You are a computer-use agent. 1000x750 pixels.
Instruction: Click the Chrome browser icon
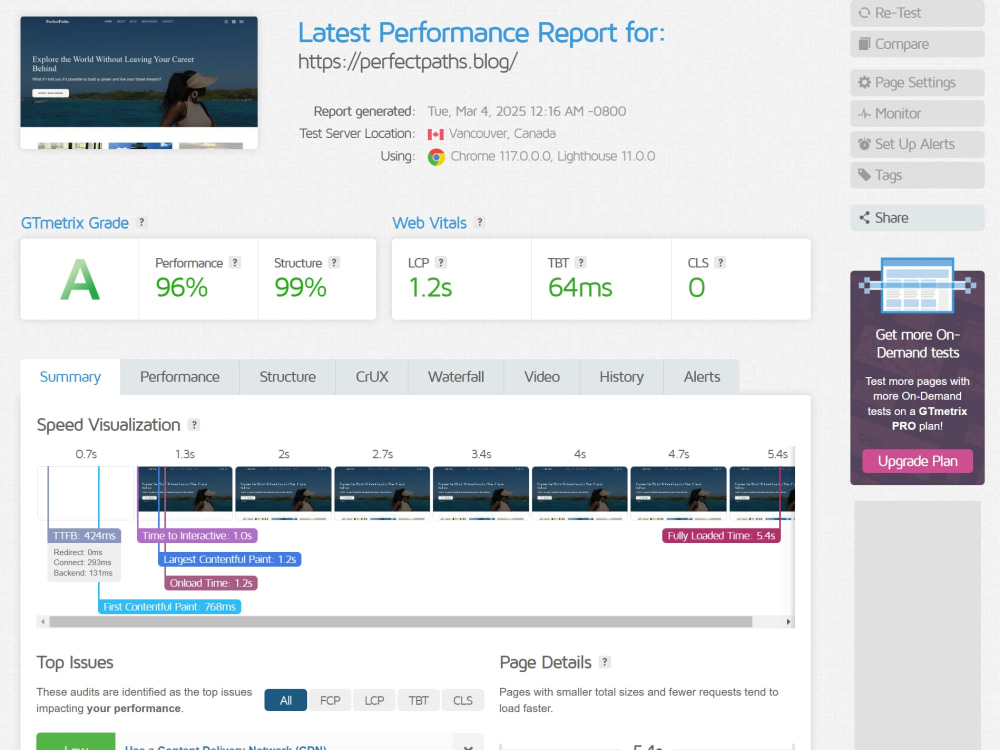tap(436, 157)
